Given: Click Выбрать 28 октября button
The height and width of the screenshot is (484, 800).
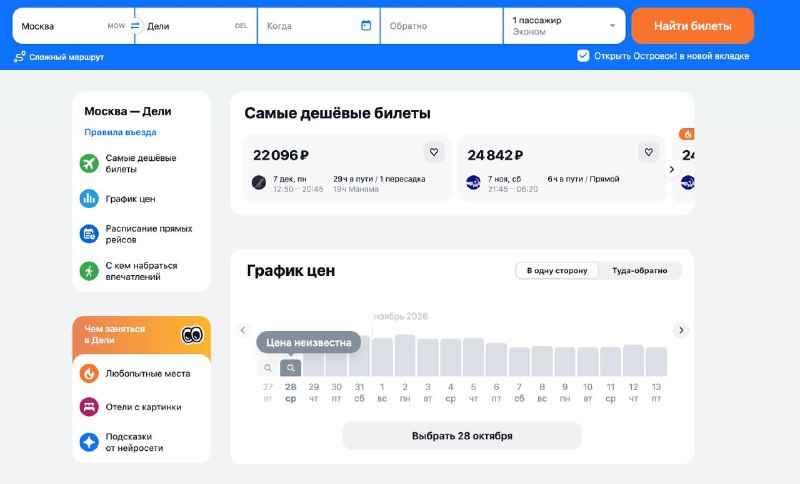Looking at the screenshot, I should tap(462, 436).
